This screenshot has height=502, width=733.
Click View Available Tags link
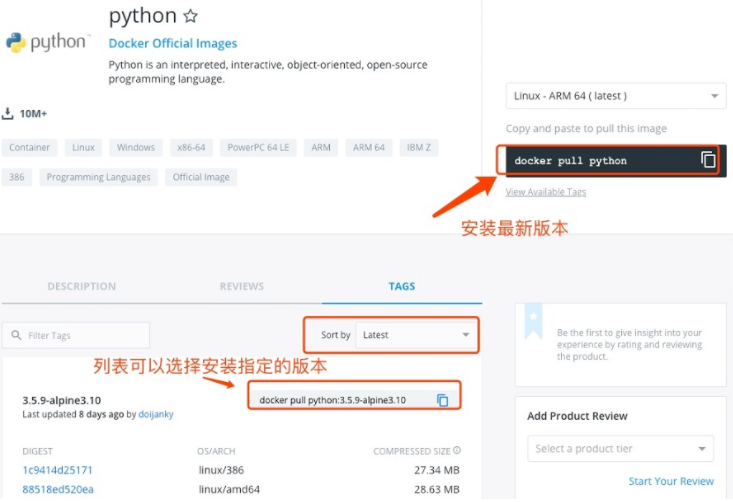click(x=546, y=192)
